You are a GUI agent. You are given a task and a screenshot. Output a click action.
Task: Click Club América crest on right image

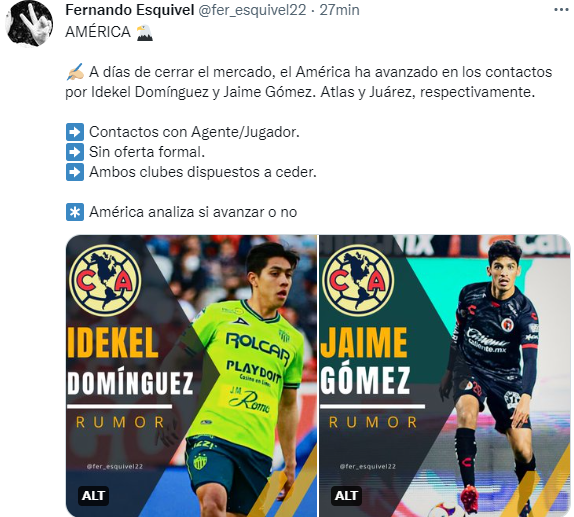(x=358, y=280)
